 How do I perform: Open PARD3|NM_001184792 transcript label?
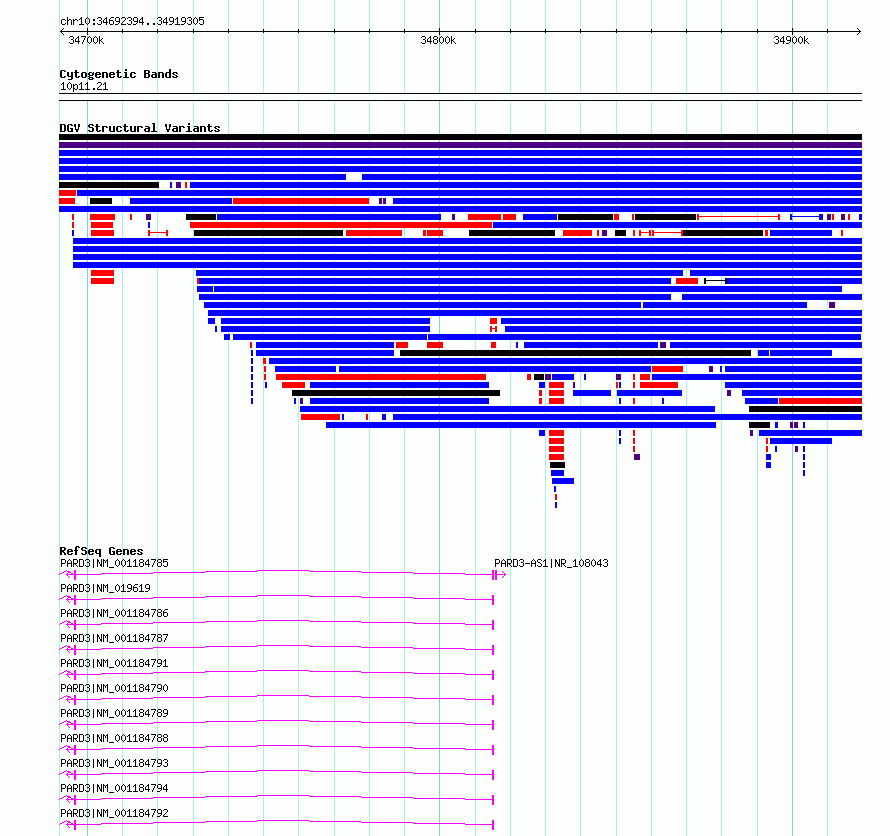coord(114,813)
